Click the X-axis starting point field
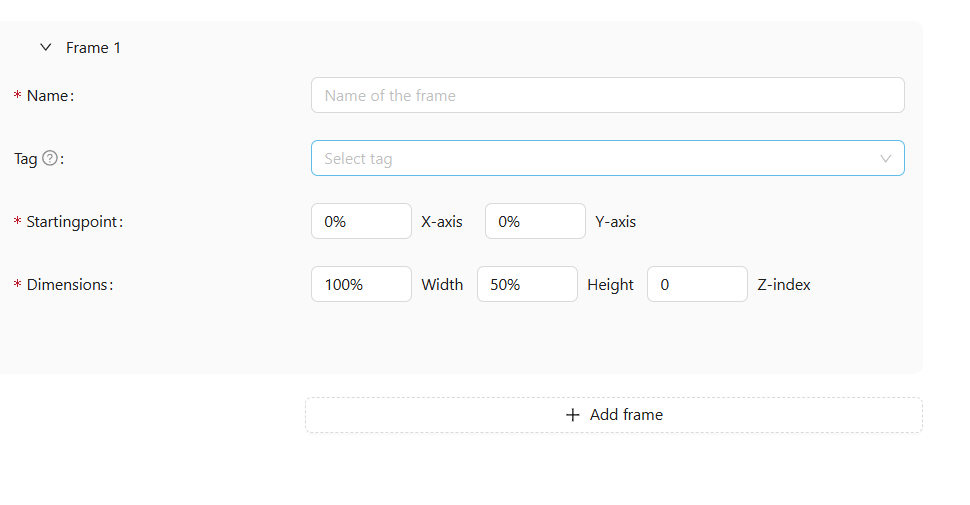 (x=361, y=221)
